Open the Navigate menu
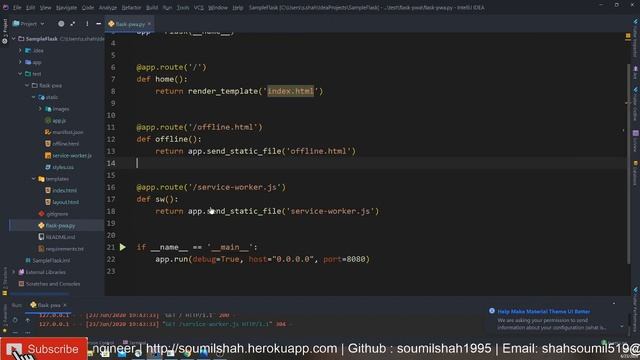 tap(66, 7)
